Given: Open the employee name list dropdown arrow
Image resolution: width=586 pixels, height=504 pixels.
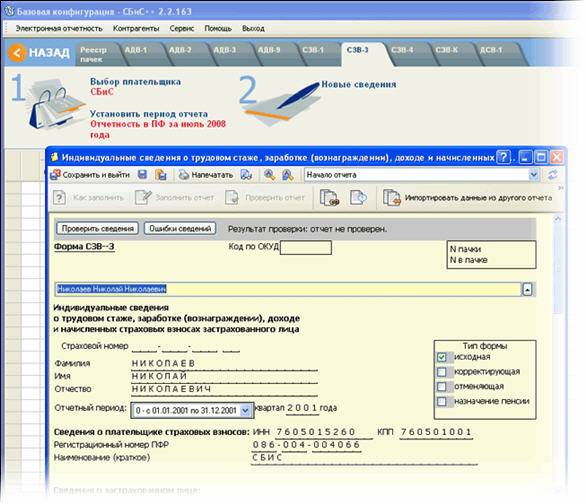Looking at the screenshot, I should (x=527, y=289).
